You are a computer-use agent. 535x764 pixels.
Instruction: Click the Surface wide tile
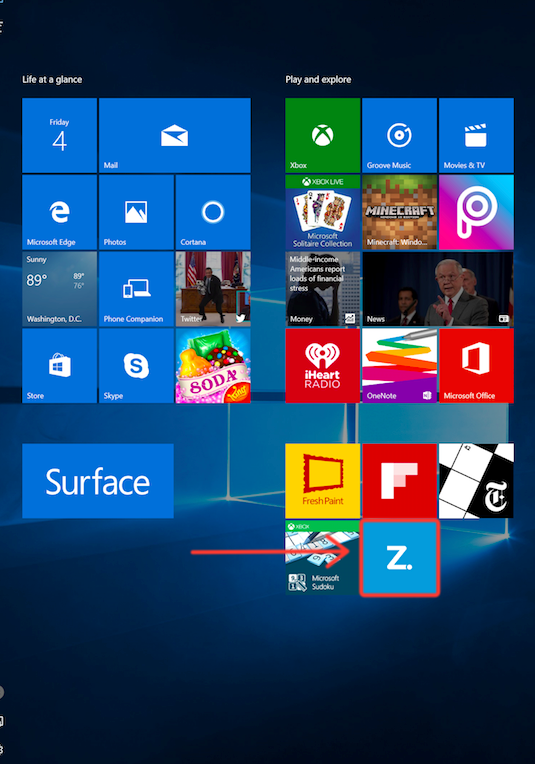[x=98, y=480]
